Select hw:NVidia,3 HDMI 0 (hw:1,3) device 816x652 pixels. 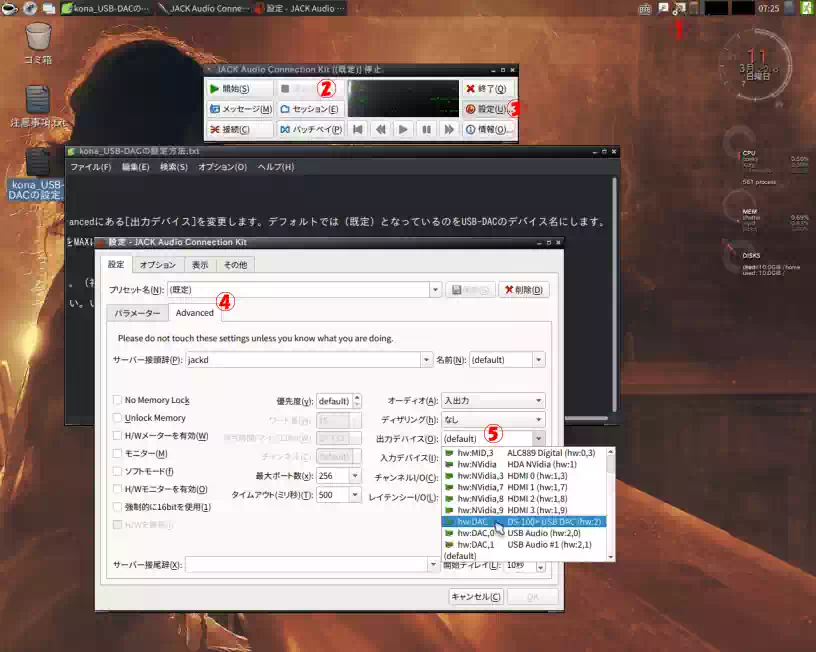click(x=524, y=476)
